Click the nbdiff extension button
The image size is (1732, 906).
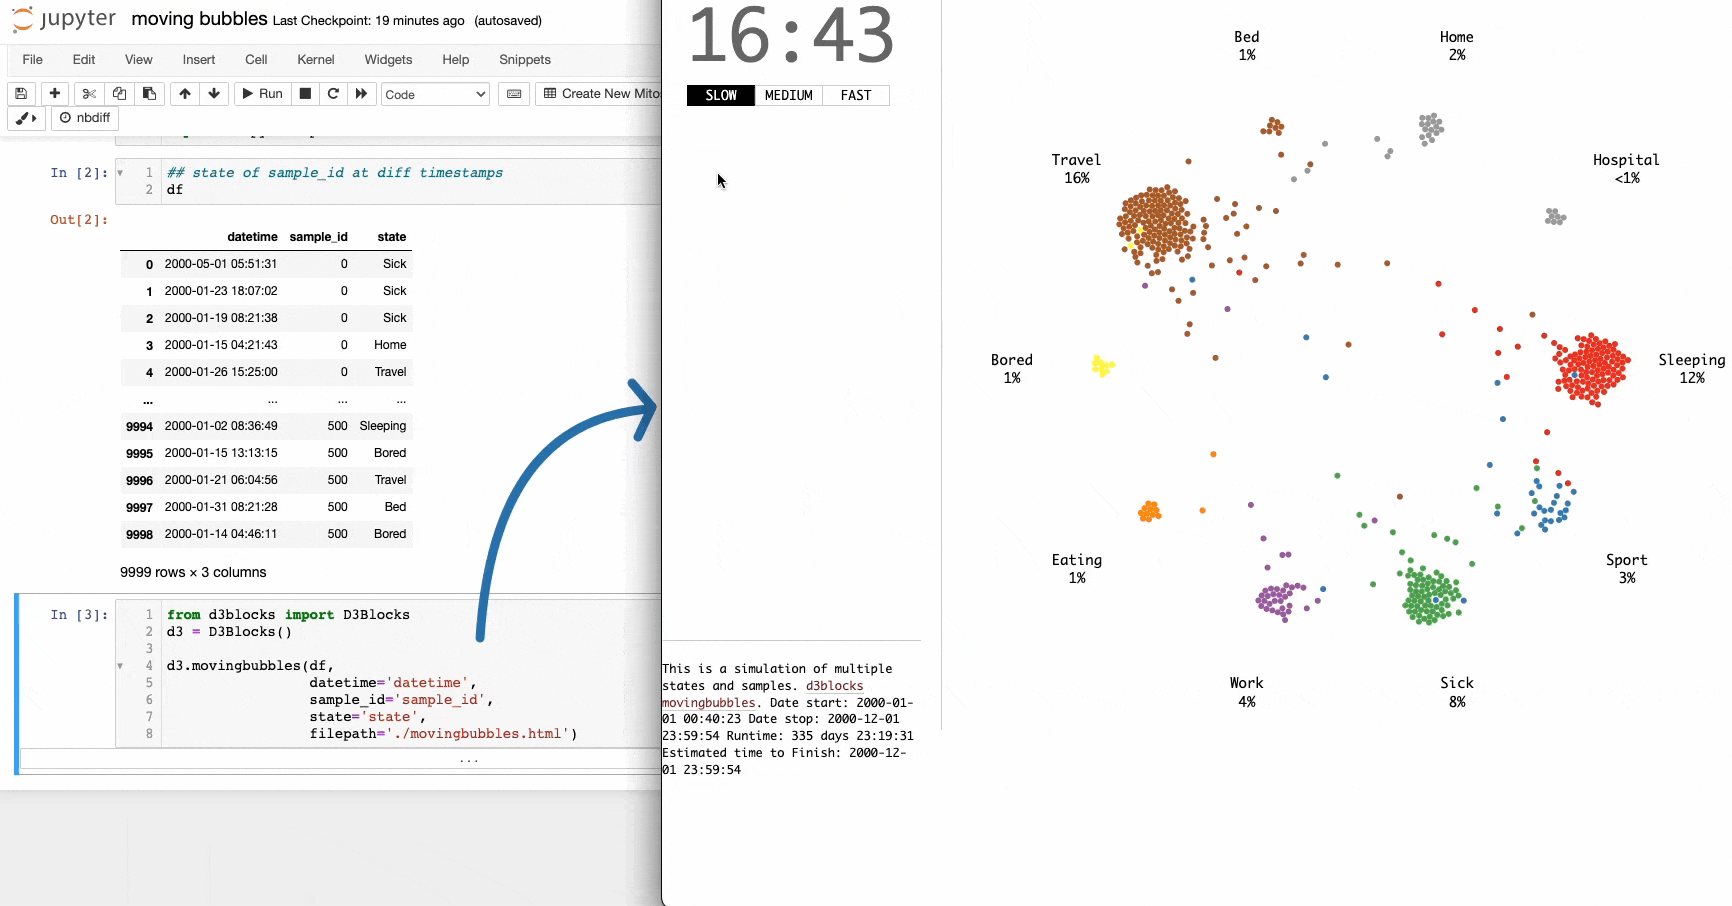(85, 117)
